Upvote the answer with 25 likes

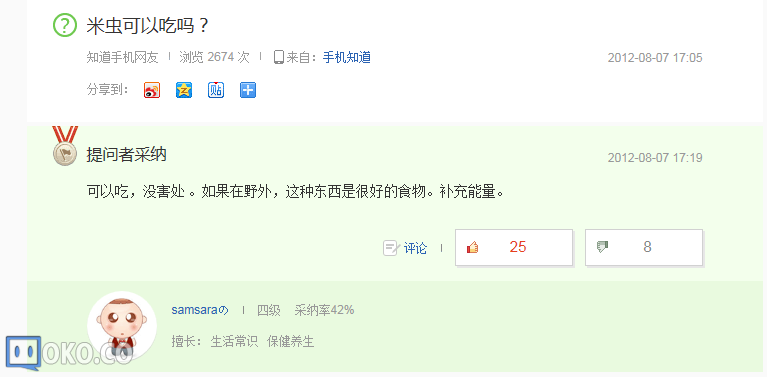[514, 248]
